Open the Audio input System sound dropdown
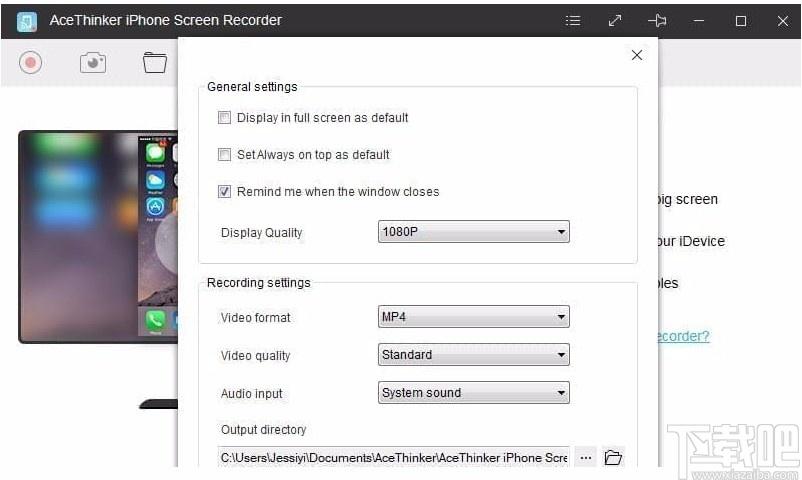The image size is (802, 480). [x=474, y=392]
